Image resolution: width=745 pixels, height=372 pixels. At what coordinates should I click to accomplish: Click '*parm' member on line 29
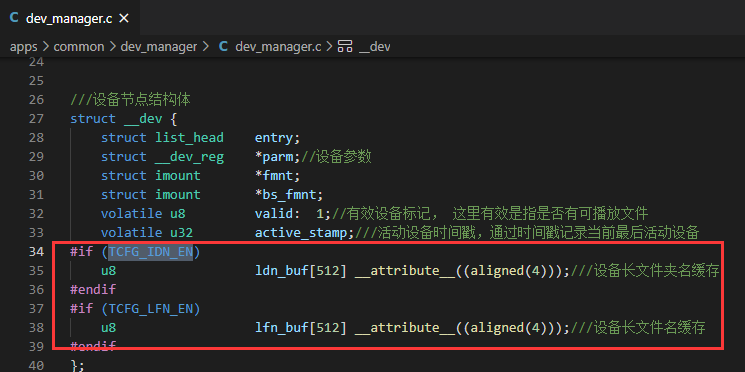274,157
